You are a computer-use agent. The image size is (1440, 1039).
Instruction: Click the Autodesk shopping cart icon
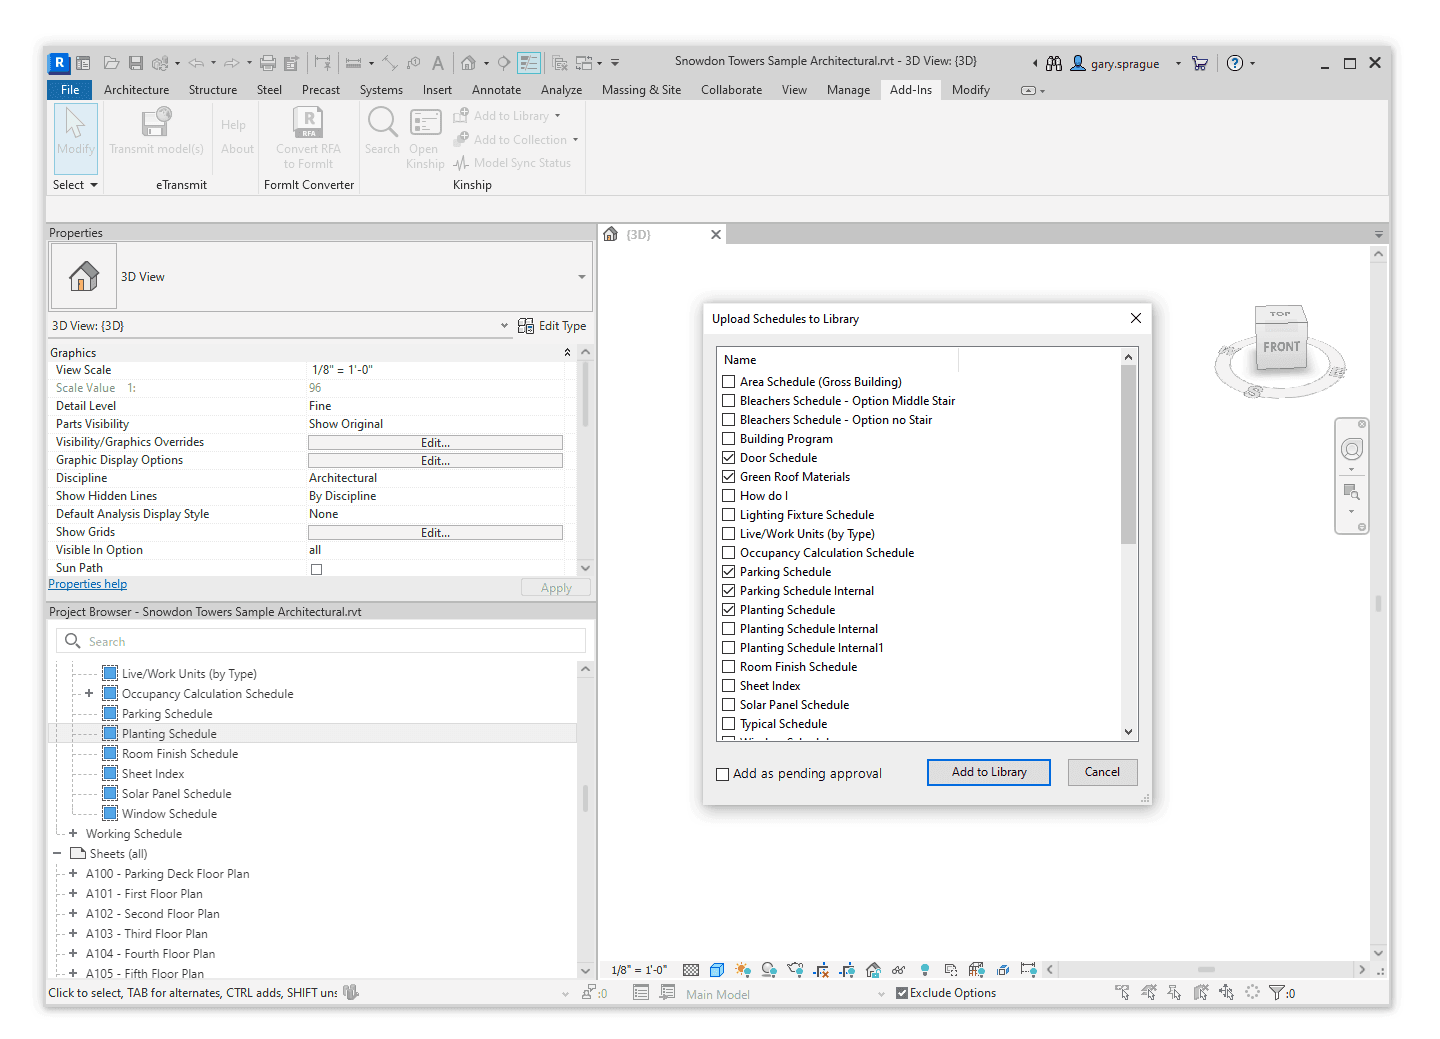1200,63
